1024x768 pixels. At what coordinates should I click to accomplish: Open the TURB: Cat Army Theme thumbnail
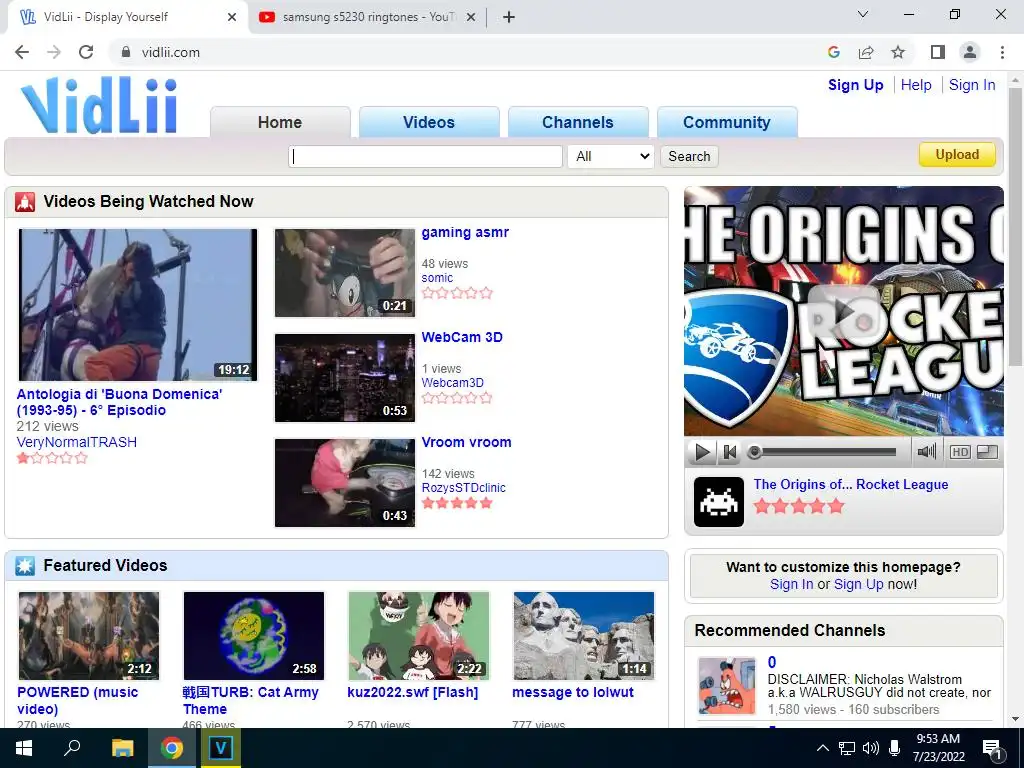pos(254,636)
